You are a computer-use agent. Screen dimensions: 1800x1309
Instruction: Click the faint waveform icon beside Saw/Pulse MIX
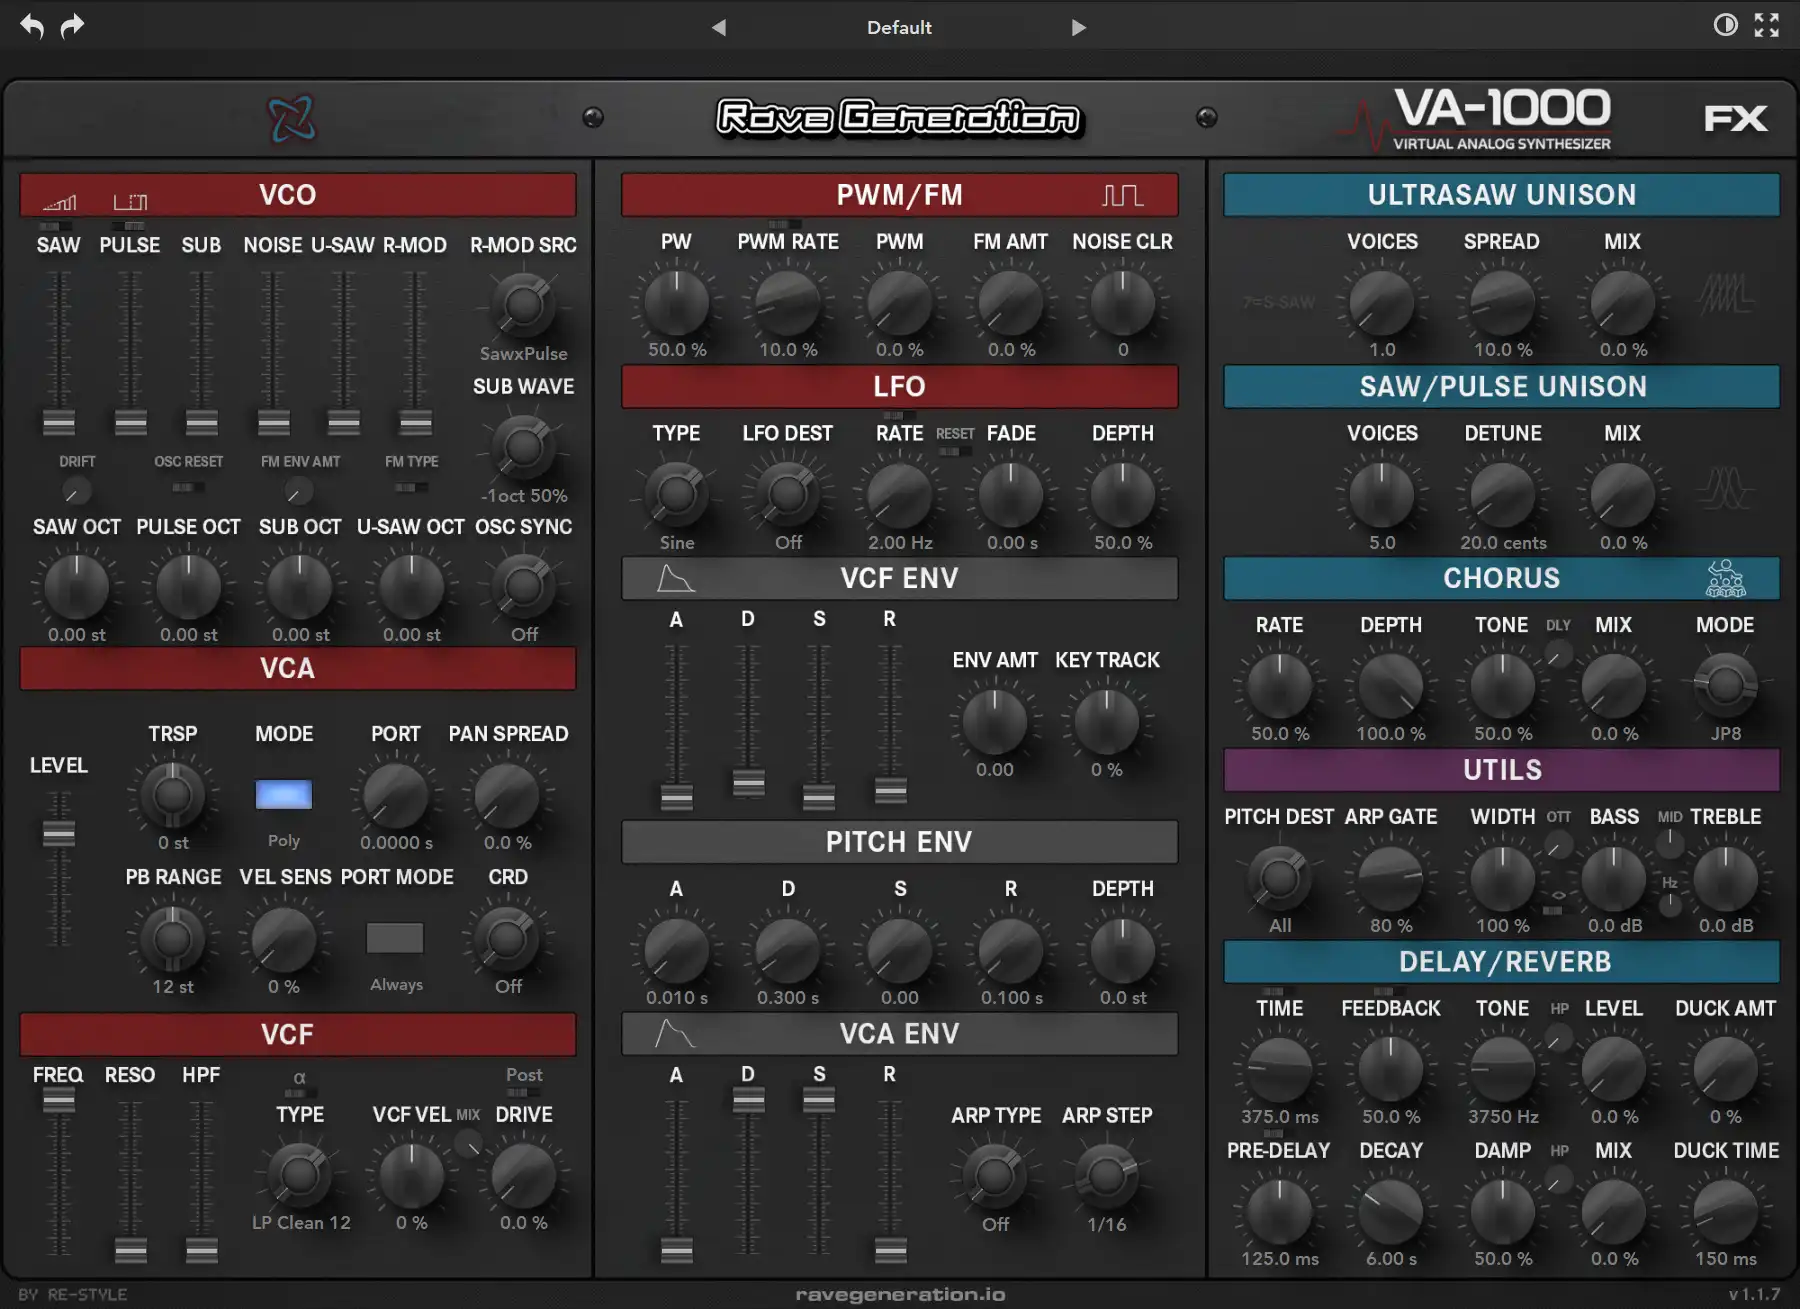1726,488
